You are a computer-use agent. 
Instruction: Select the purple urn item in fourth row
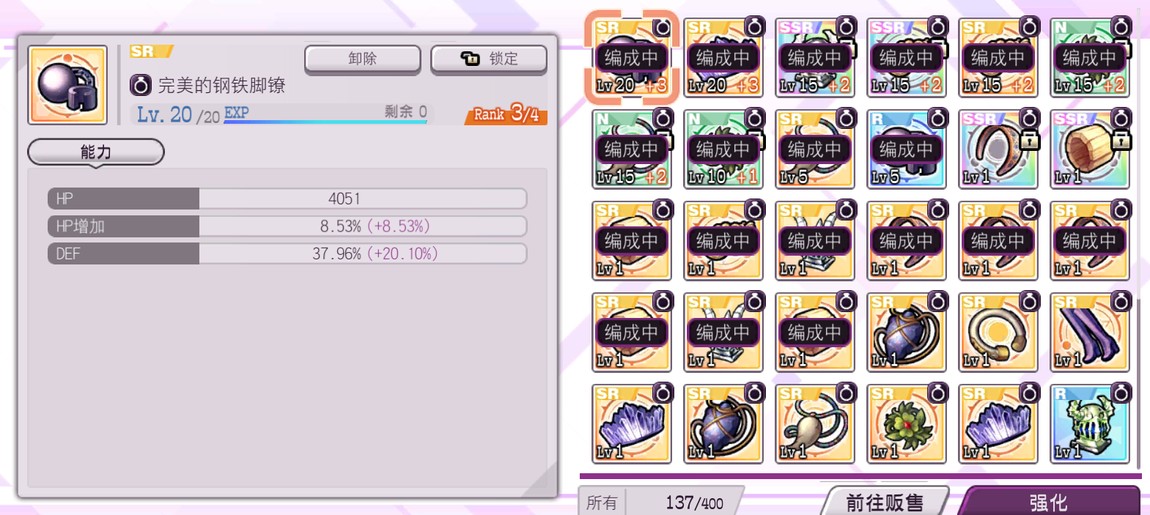[x=907, y=332]
